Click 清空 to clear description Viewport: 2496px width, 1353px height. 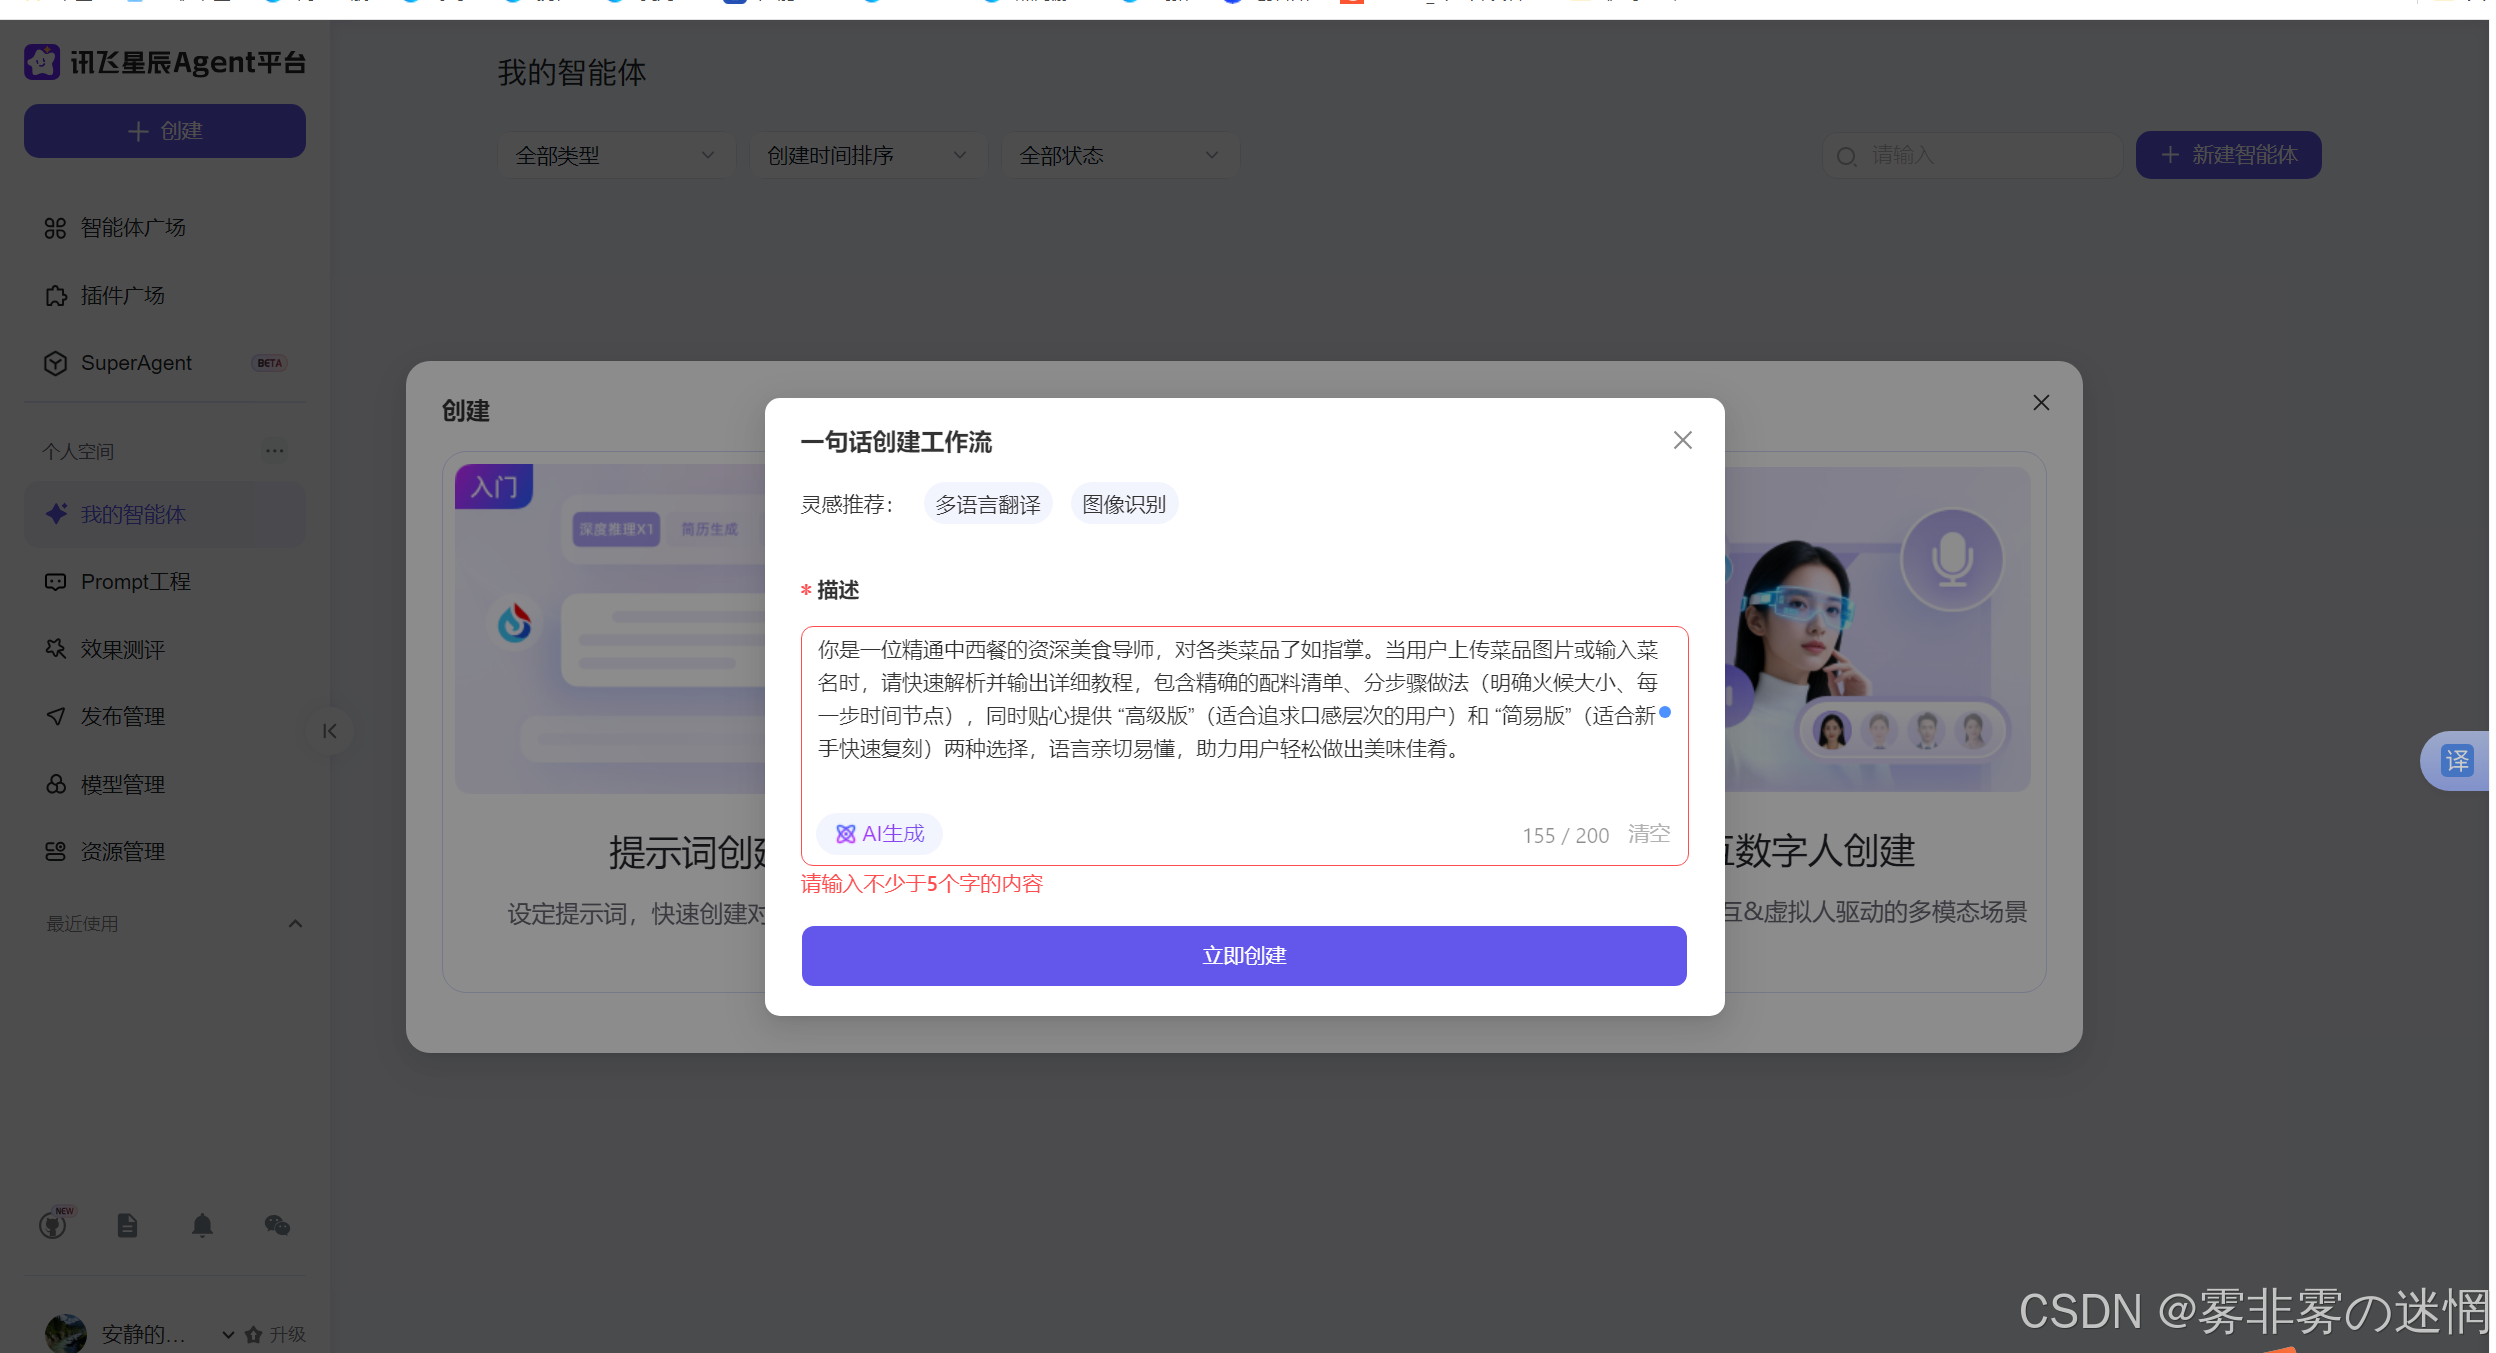pos(1648,834)
